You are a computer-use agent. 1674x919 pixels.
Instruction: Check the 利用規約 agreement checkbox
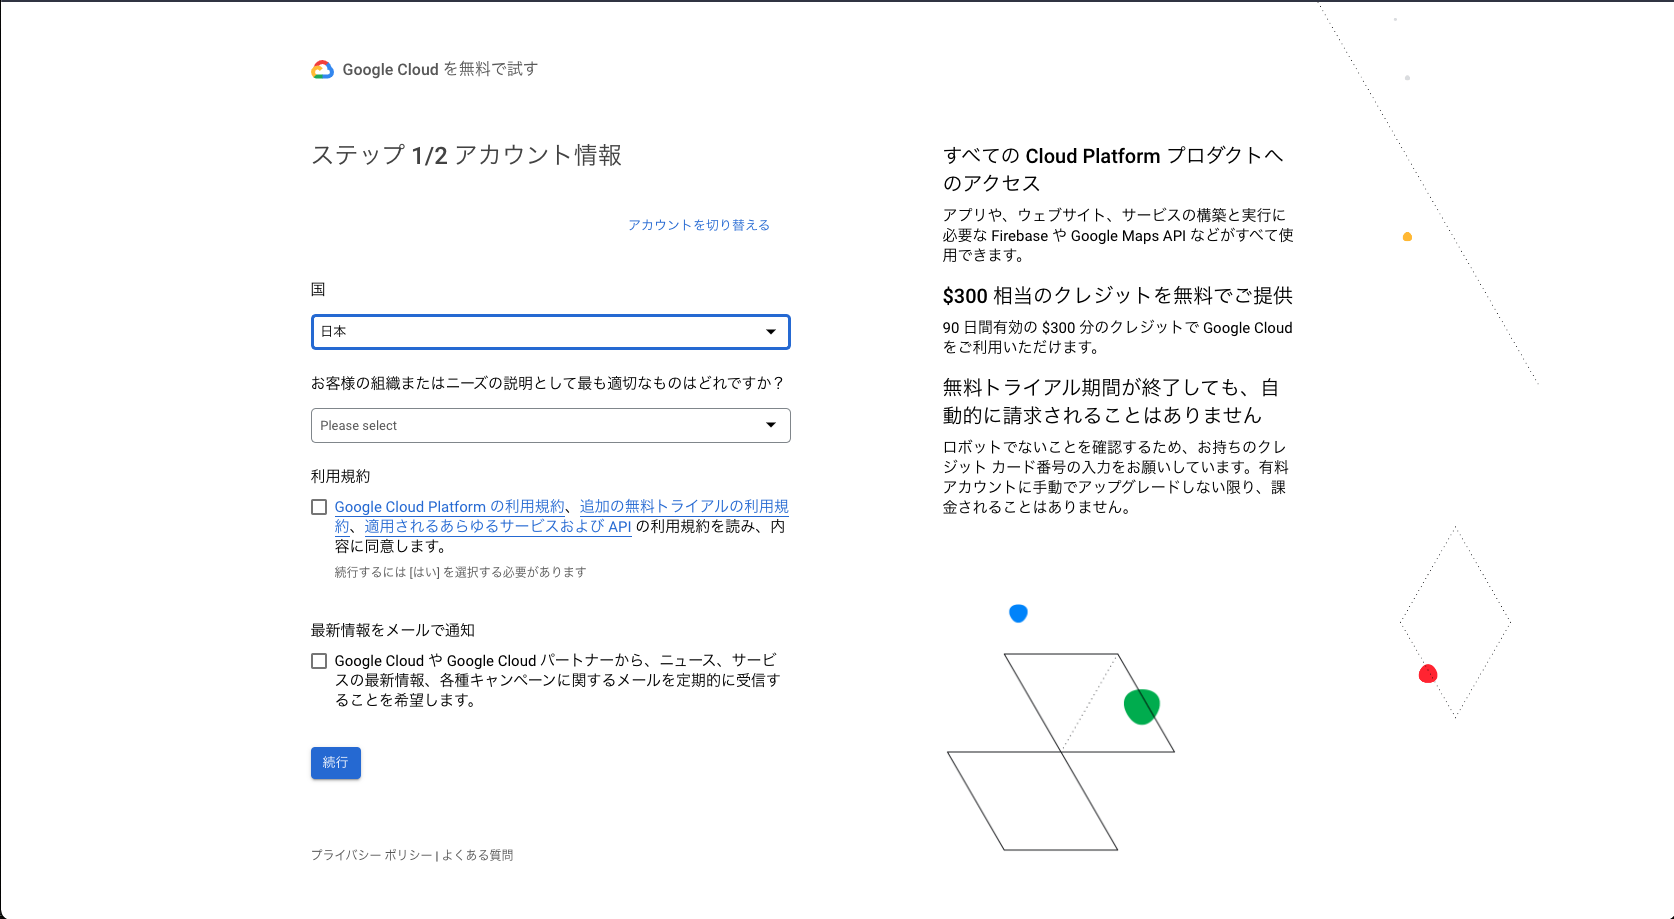(x=319, y=507)
